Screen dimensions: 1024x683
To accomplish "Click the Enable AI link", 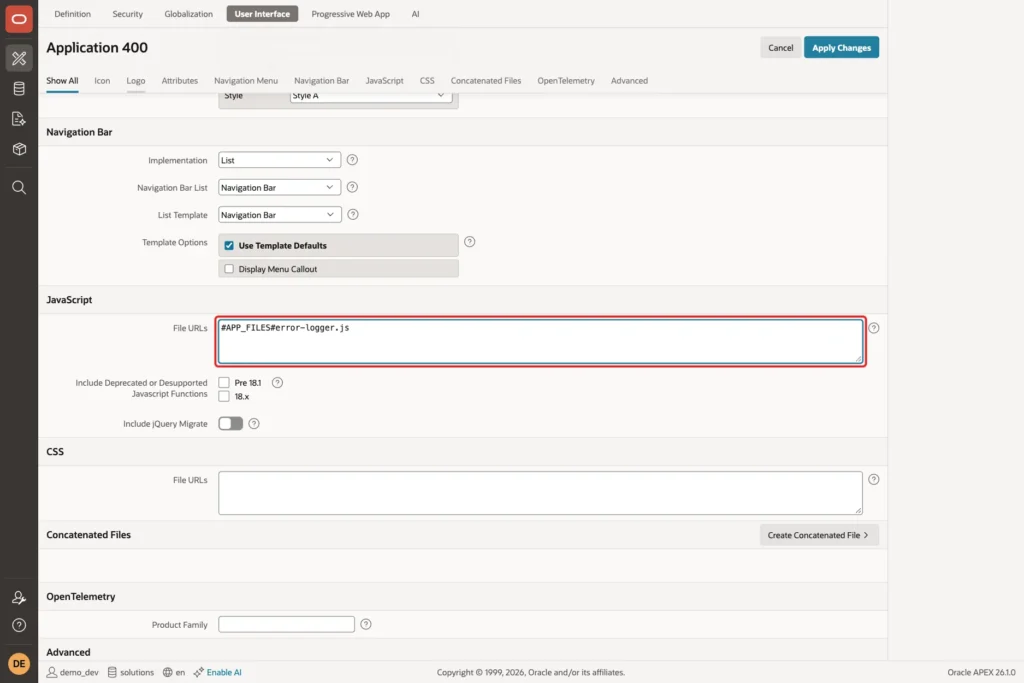I will [x=224, y=673].
